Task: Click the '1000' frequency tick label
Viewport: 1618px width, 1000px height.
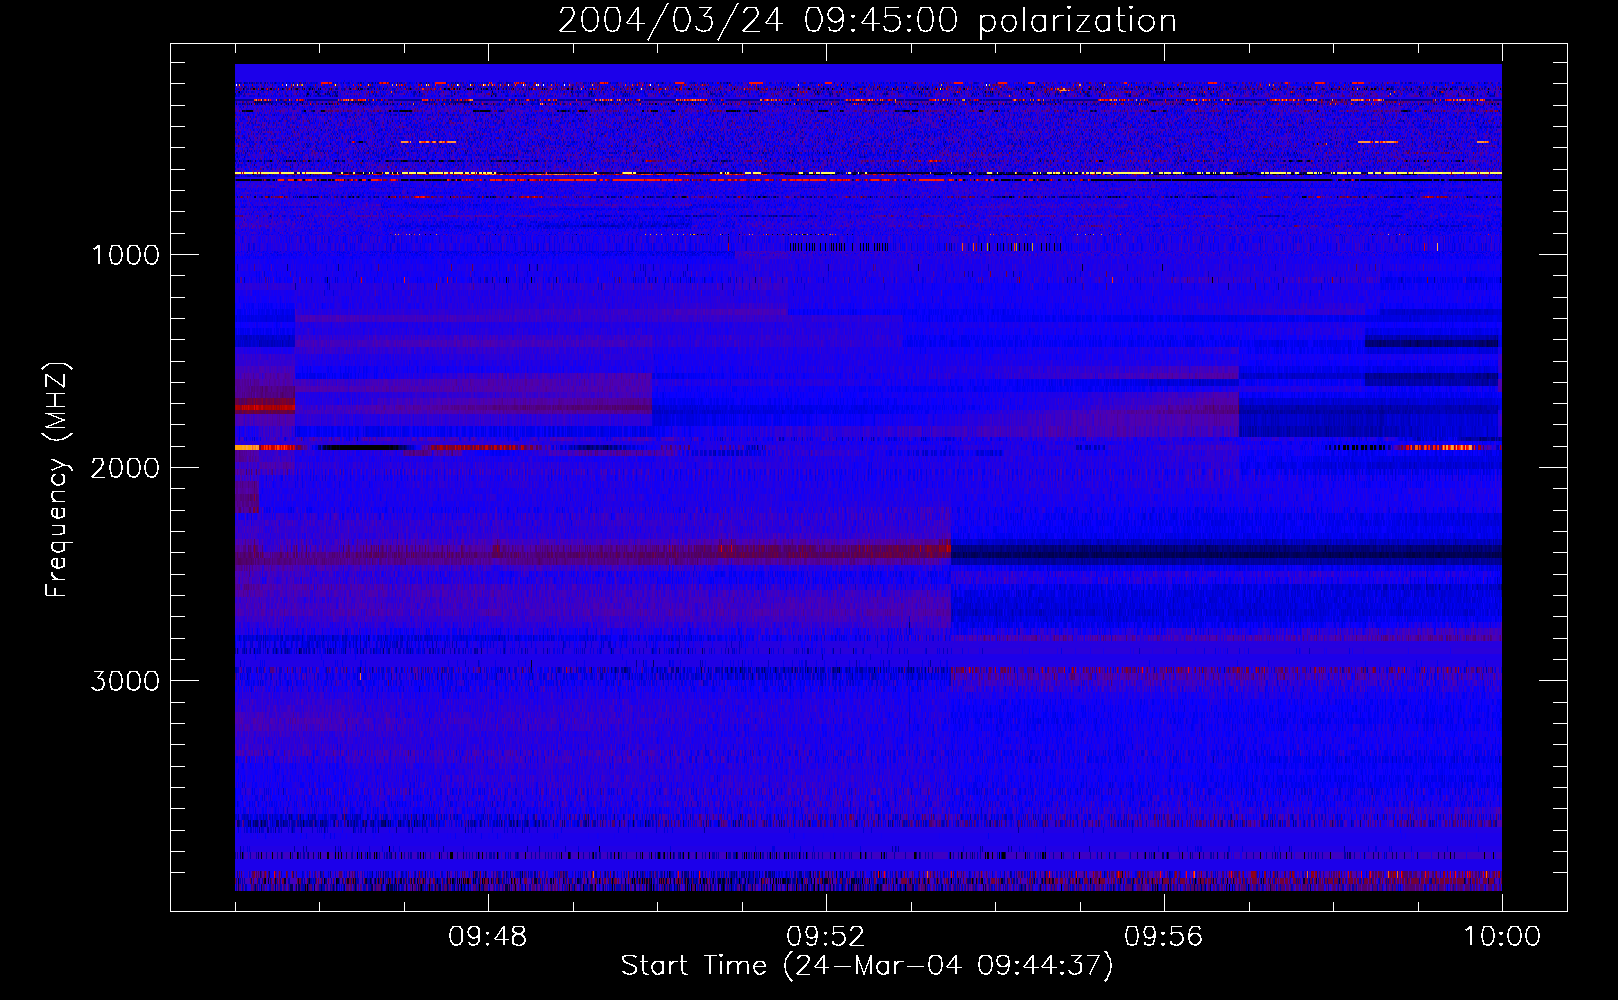Action: pyautogui.click(x=125, y=255)
